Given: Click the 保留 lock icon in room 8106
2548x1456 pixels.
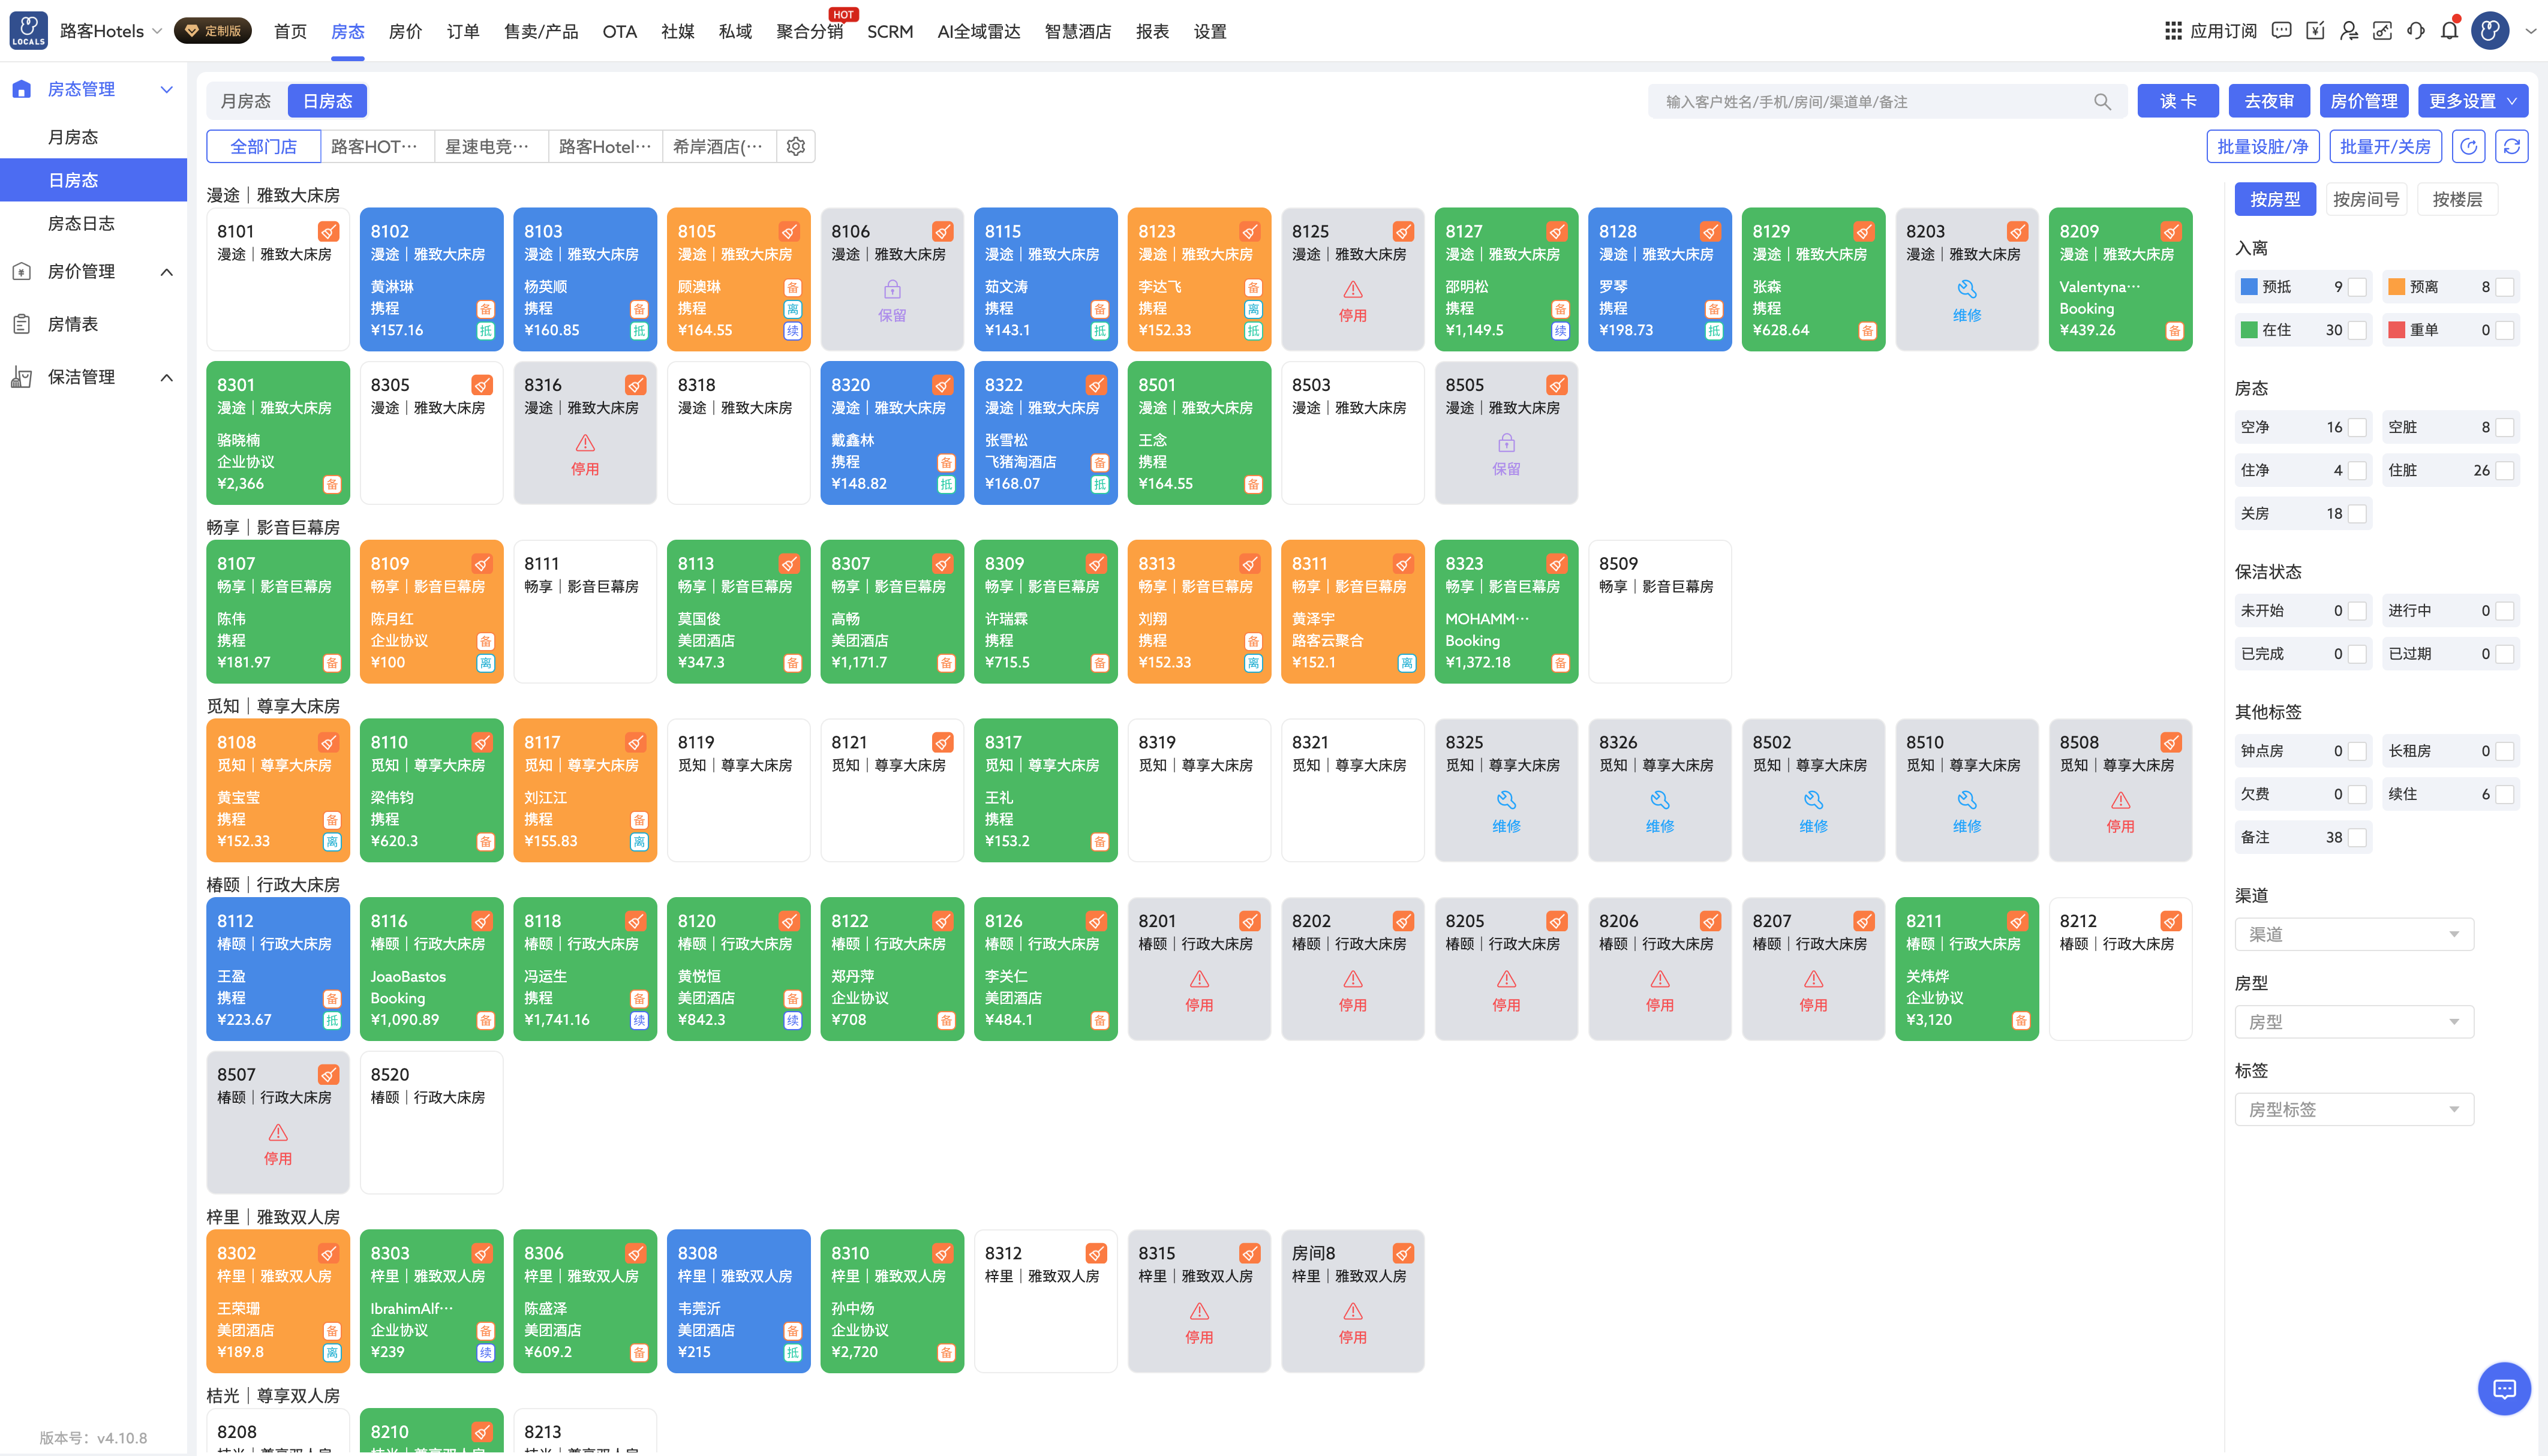Looking at the screenshot, I should pos(892,289).
